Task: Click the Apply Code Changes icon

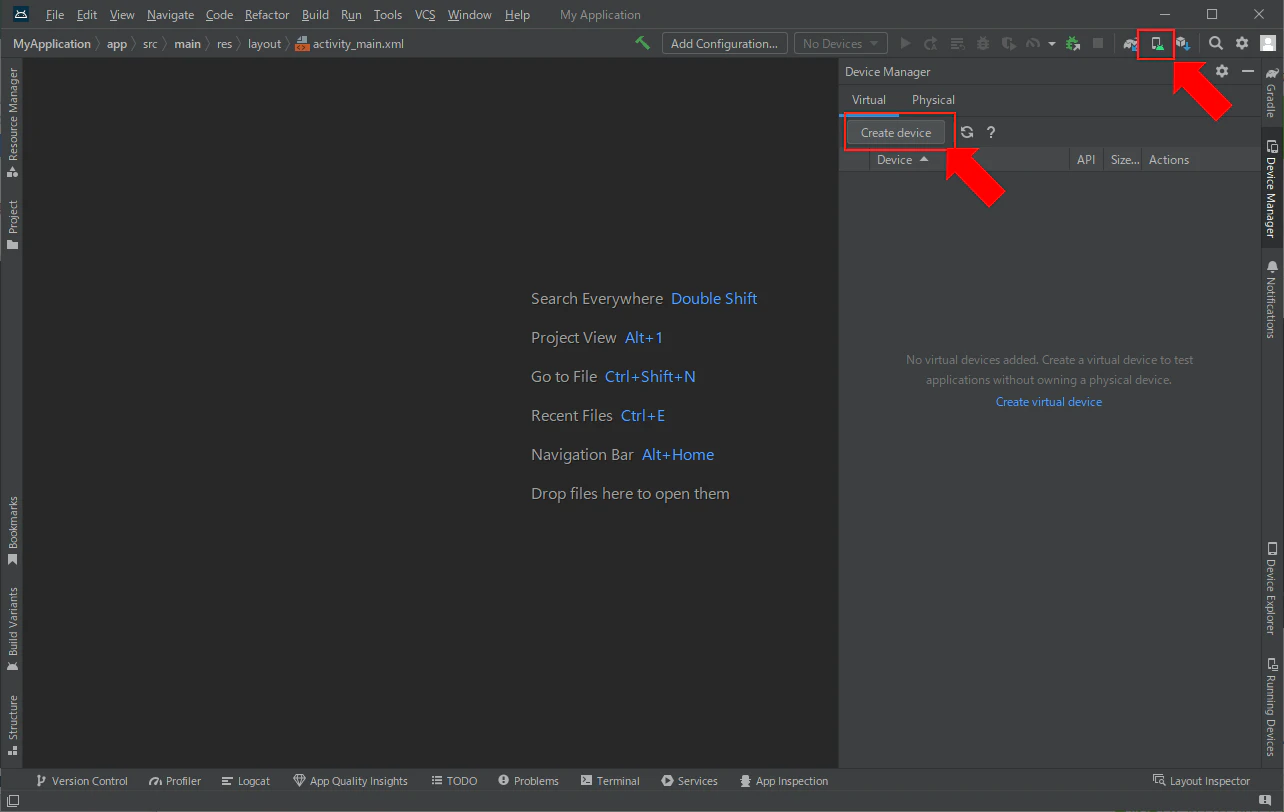Action: [x=957, y=43]
